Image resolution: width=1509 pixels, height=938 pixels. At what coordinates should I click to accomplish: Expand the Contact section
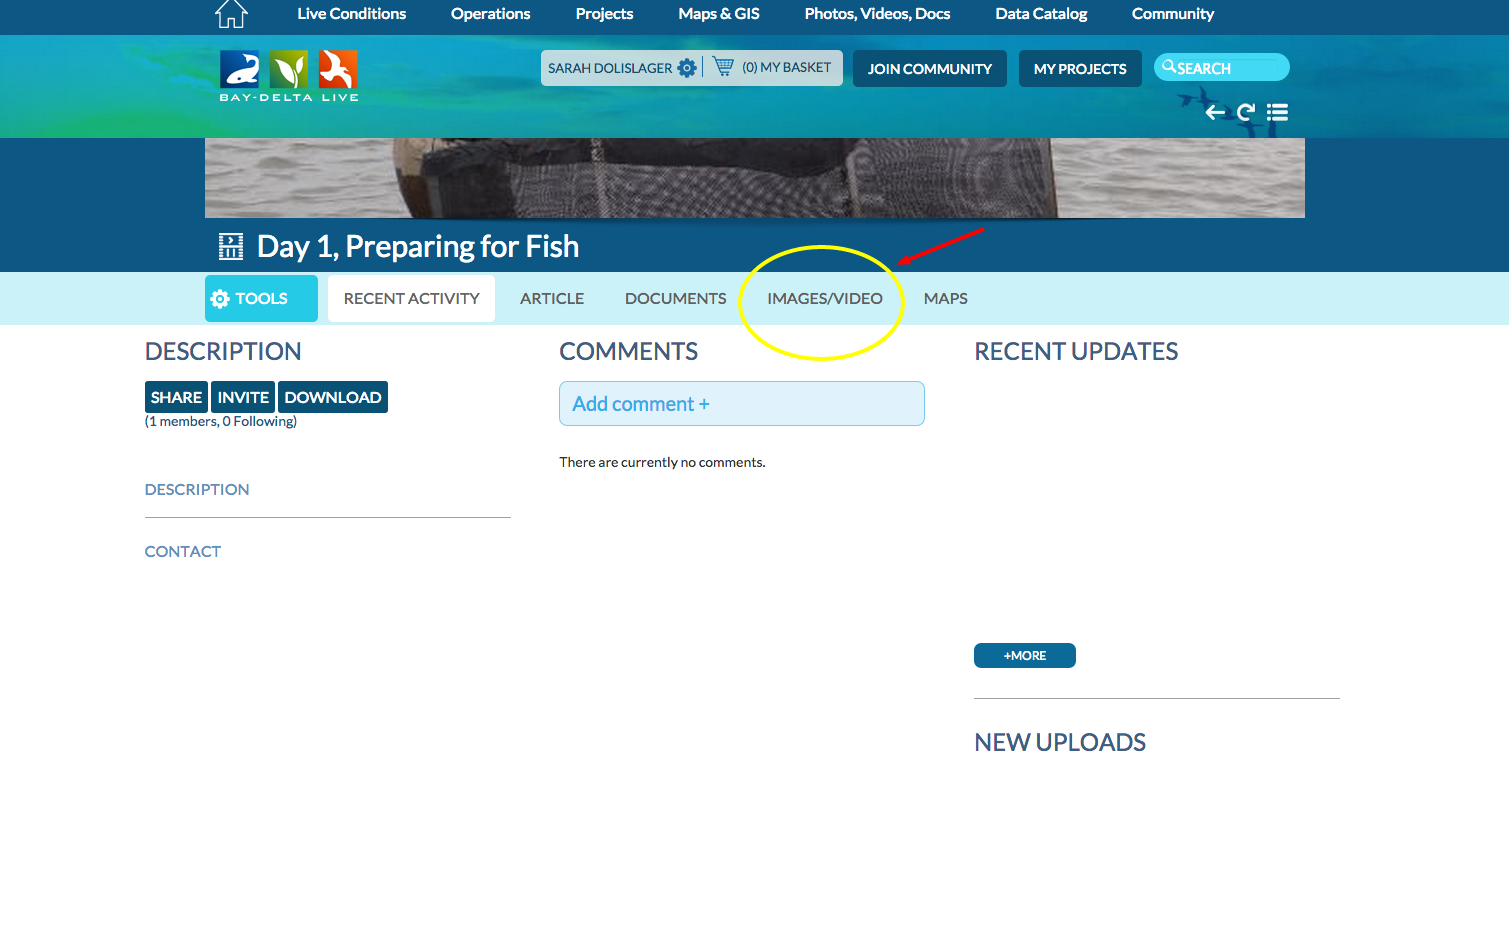(x=183, y=551)
